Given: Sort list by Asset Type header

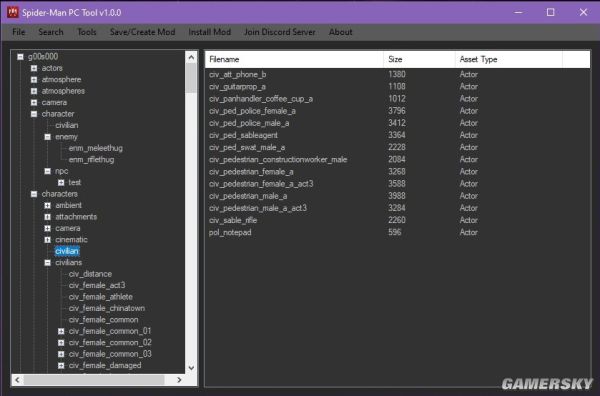Looking at the screenshot, I should 509,59.
